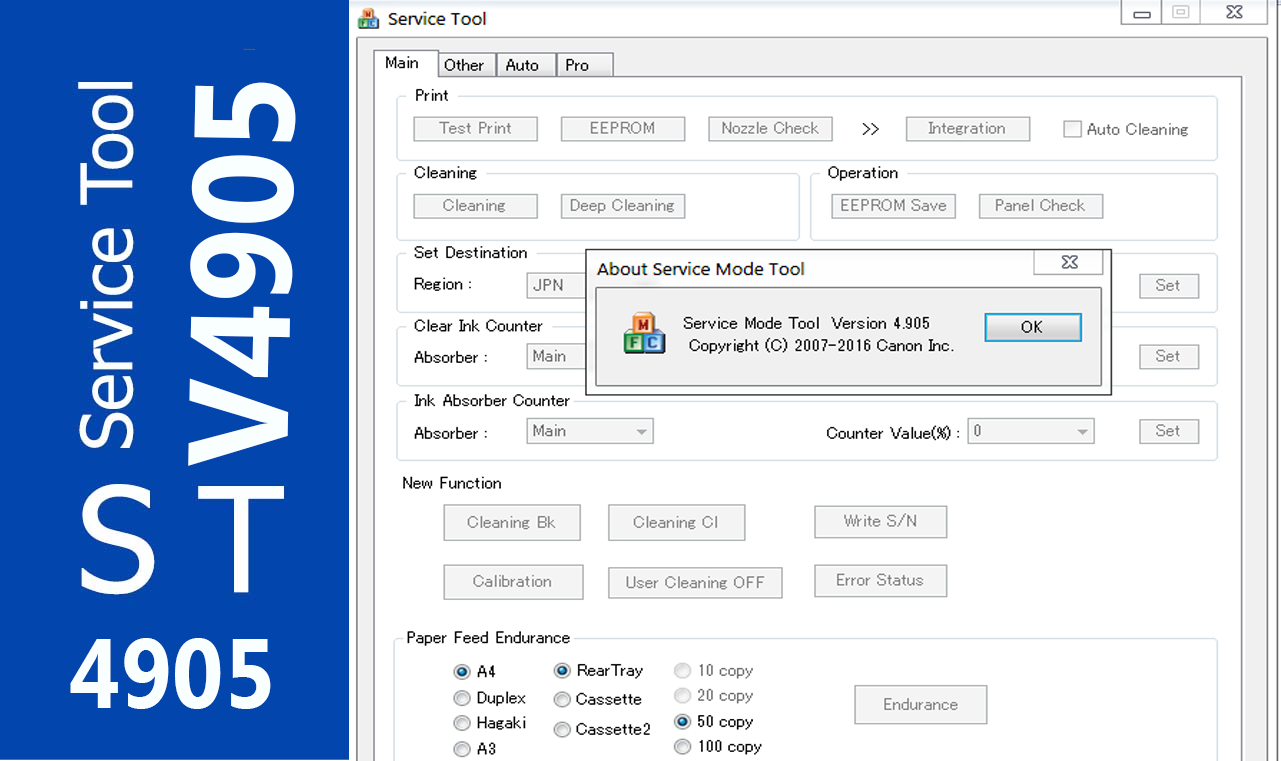Click Set for Ink Absorber Counter

point(1168,431)
